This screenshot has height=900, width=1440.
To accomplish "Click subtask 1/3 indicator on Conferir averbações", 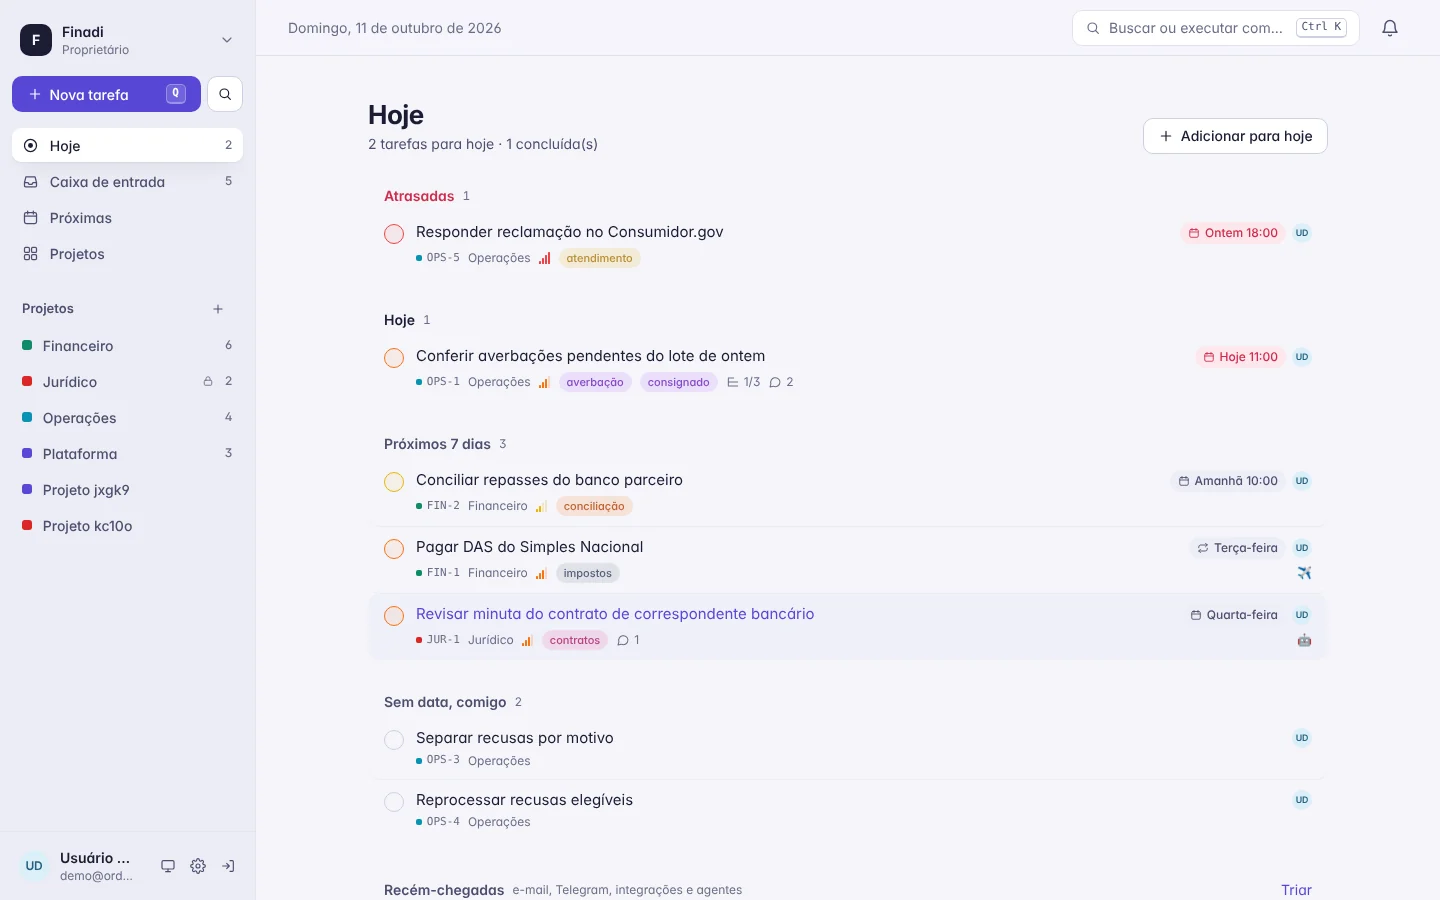I will click(744, 382).
